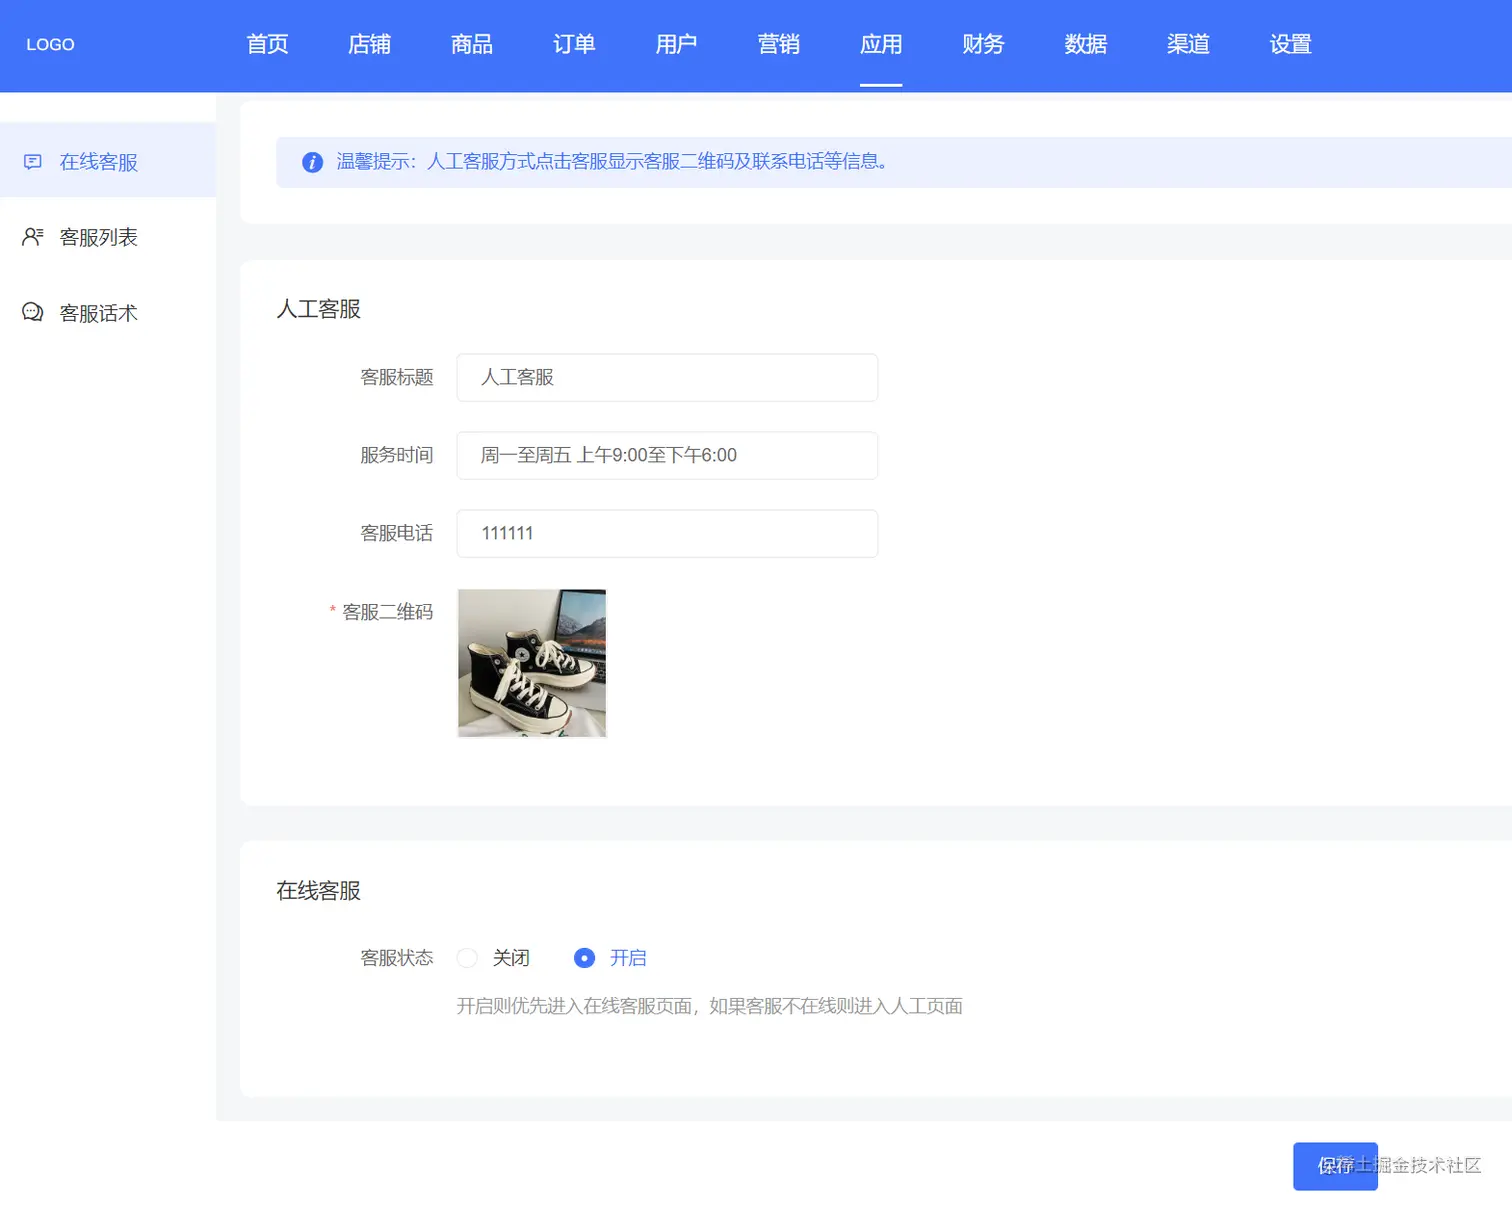The image size is (1512, 1206).
Task: Click the 客服二维码 field label
Action: tap(387, 612)
